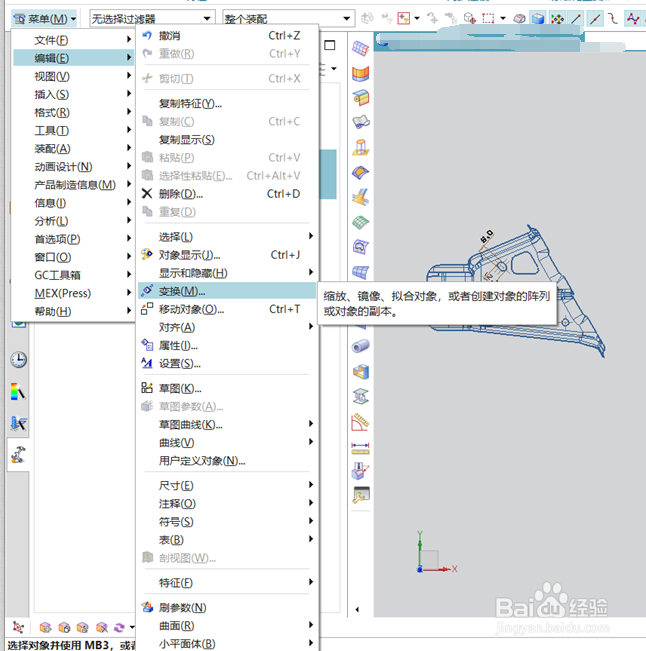Choose 复制显示(S) entry
Viewport: 646px width, 651px height.
coord(227,140)
